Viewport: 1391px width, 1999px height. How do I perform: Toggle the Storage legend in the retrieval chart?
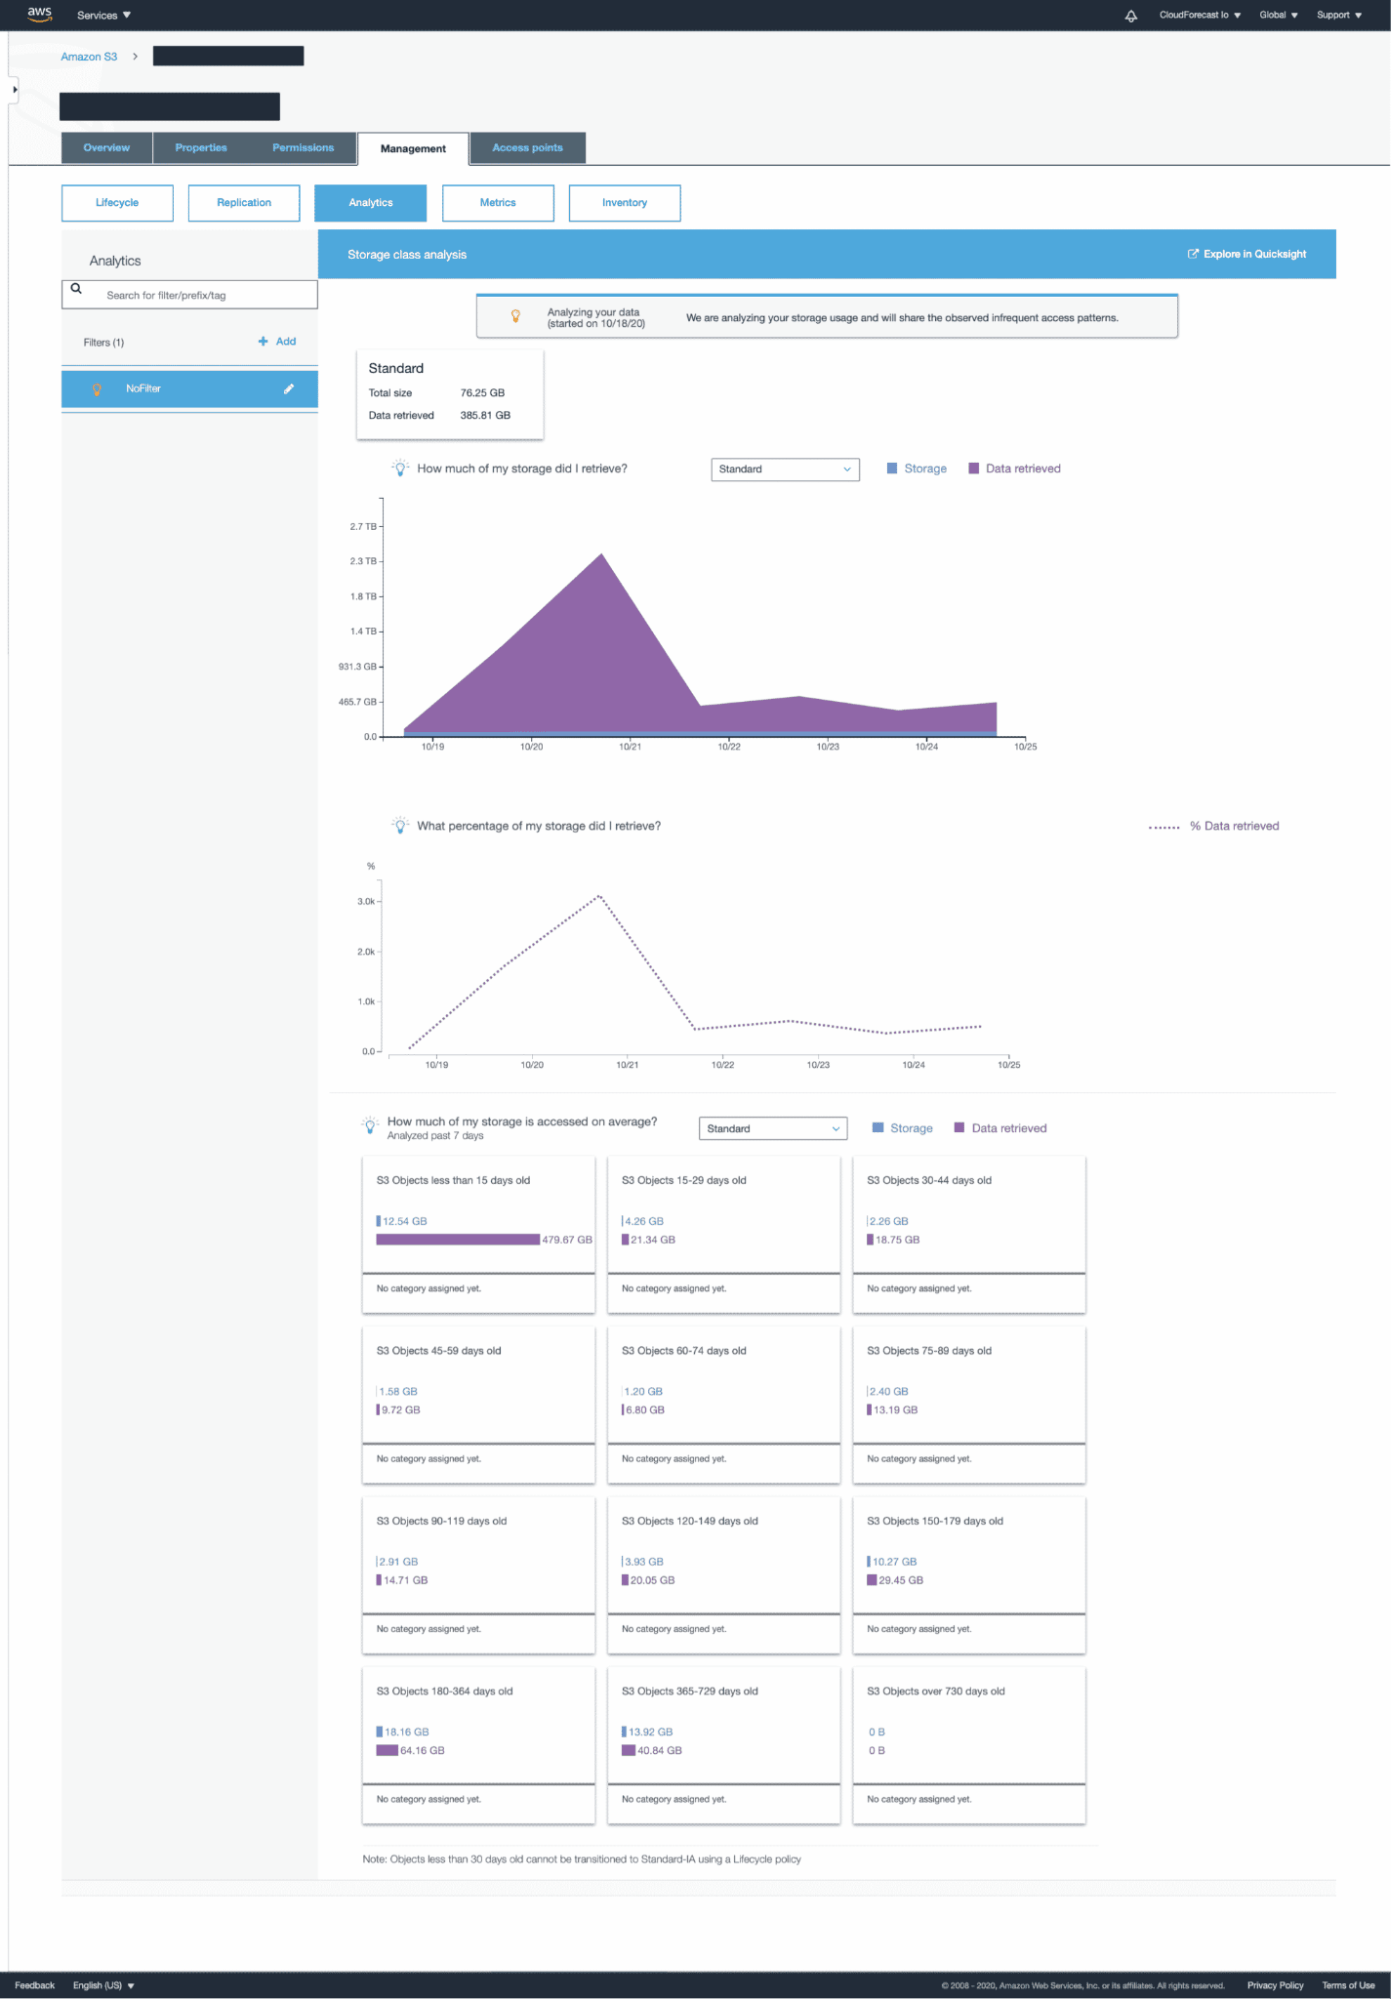pos(916,469)
